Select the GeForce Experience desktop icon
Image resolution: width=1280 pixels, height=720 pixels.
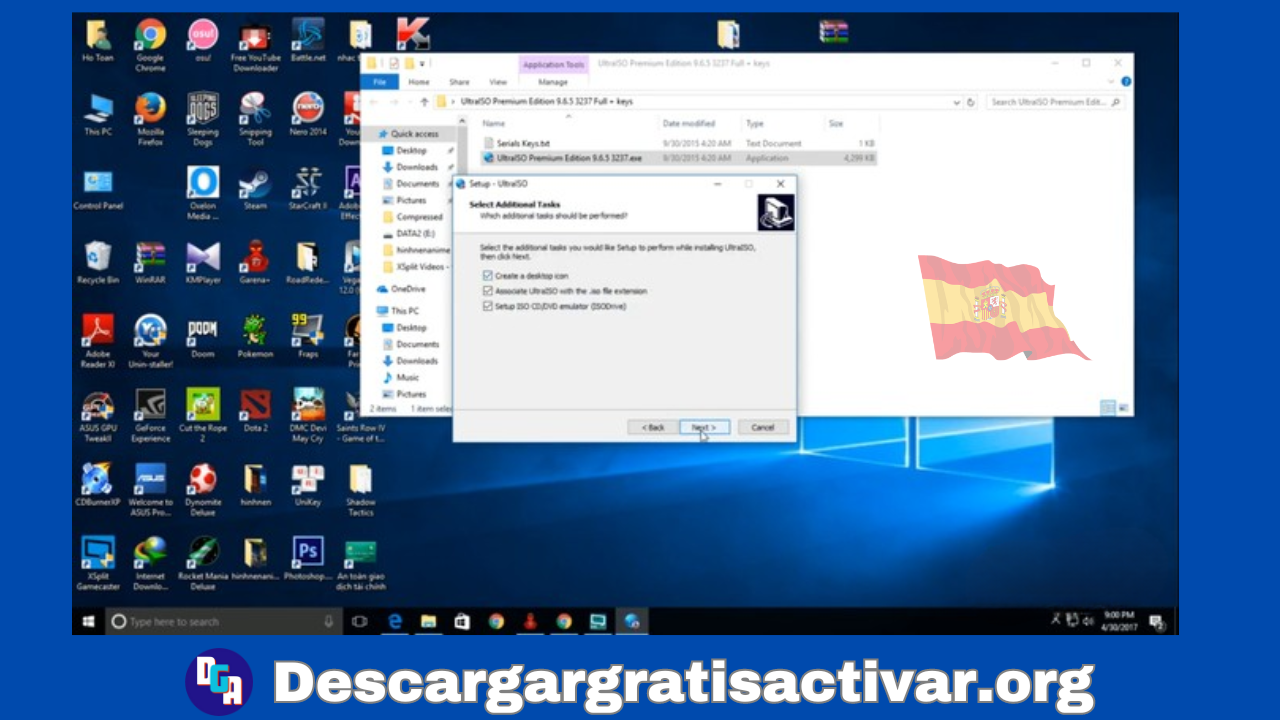(150, 415)
